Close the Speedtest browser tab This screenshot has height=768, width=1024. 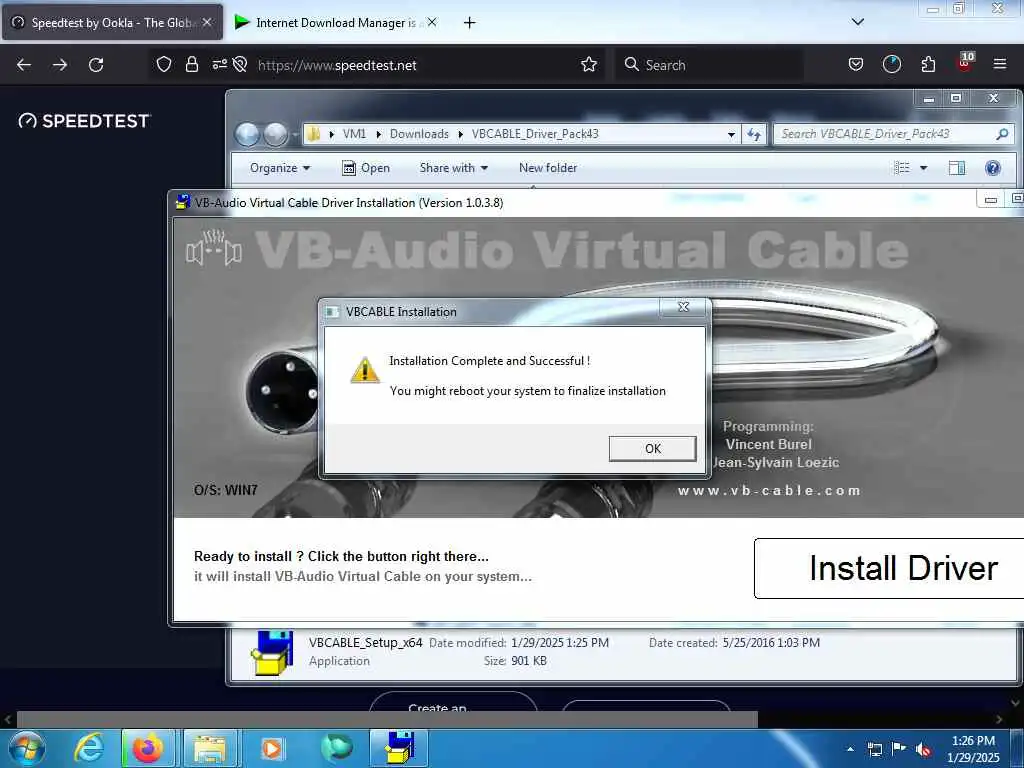click(x=207, y=22)
